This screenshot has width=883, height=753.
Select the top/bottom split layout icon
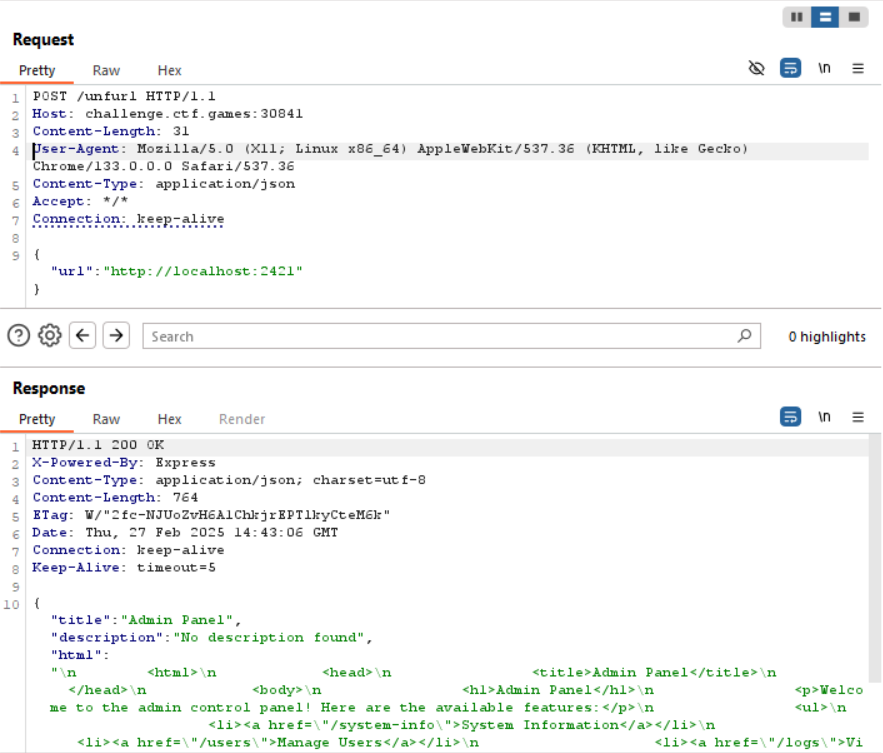click(825, 17)
